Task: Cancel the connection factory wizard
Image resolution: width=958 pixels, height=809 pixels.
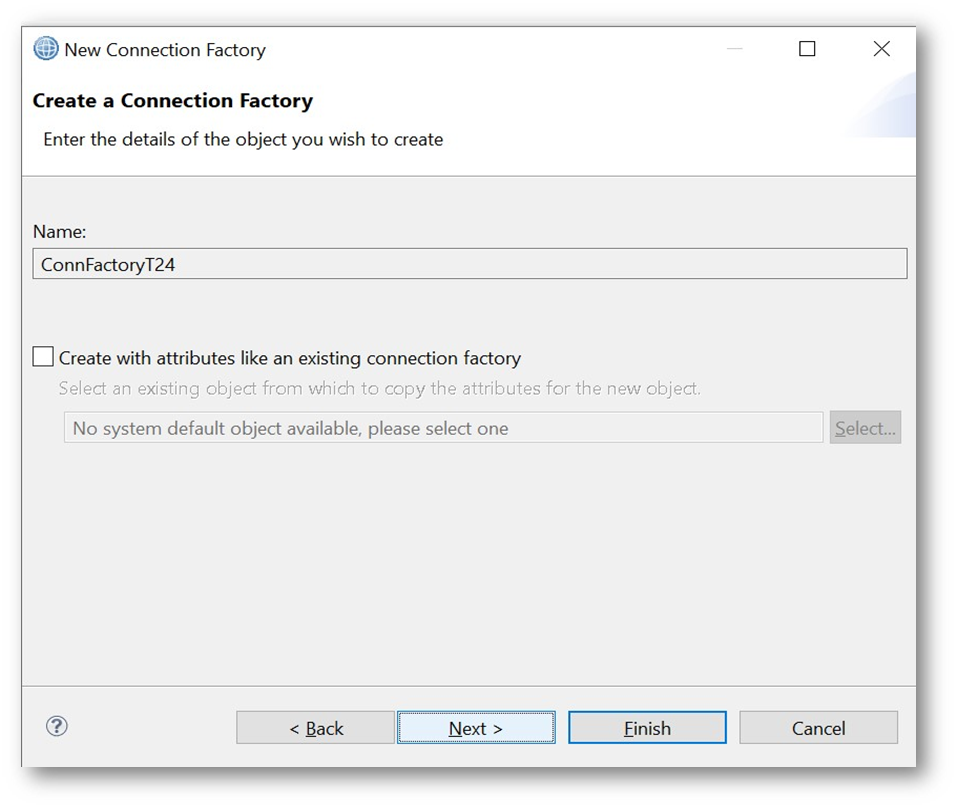Action: coord(818,728)
